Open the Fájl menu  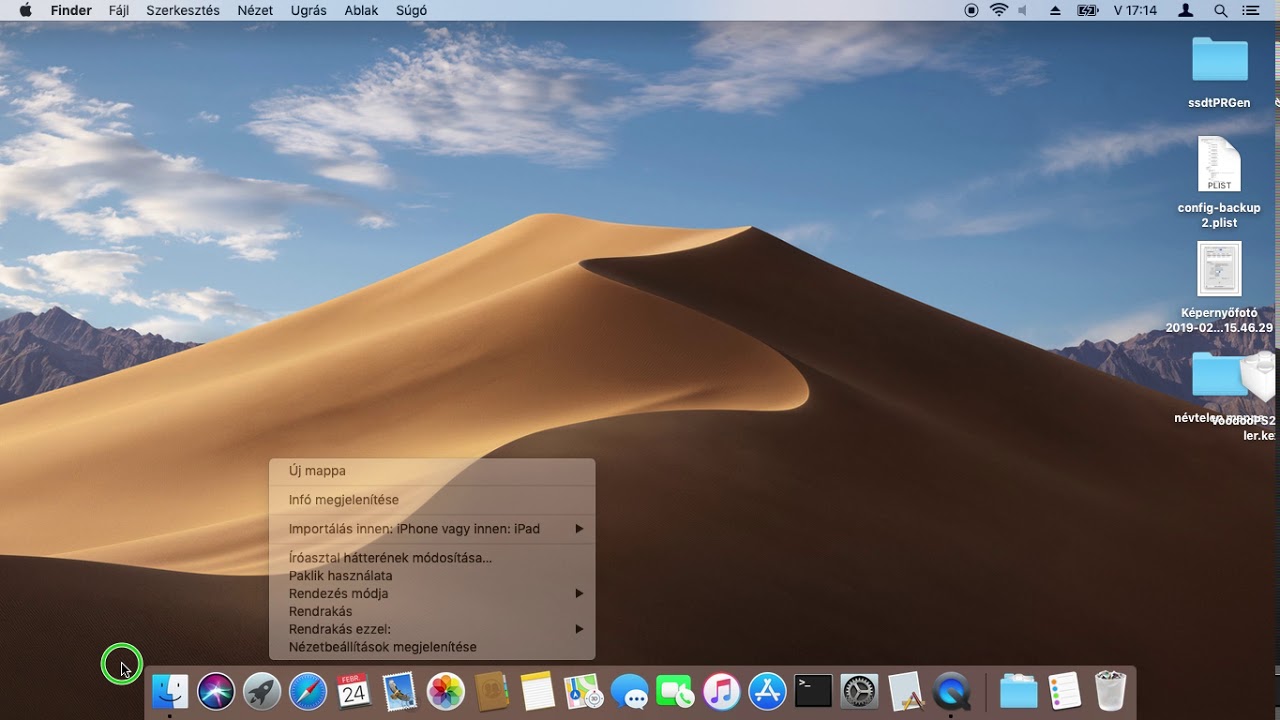pos(119,10)
